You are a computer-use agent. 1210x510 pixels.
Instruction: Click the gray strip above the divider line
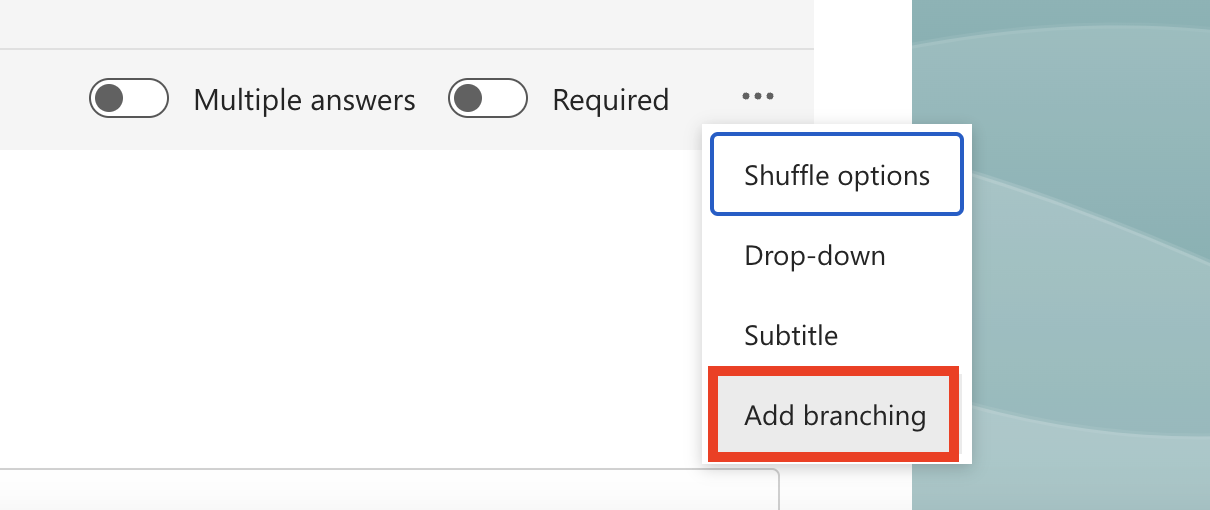(400, 22)
